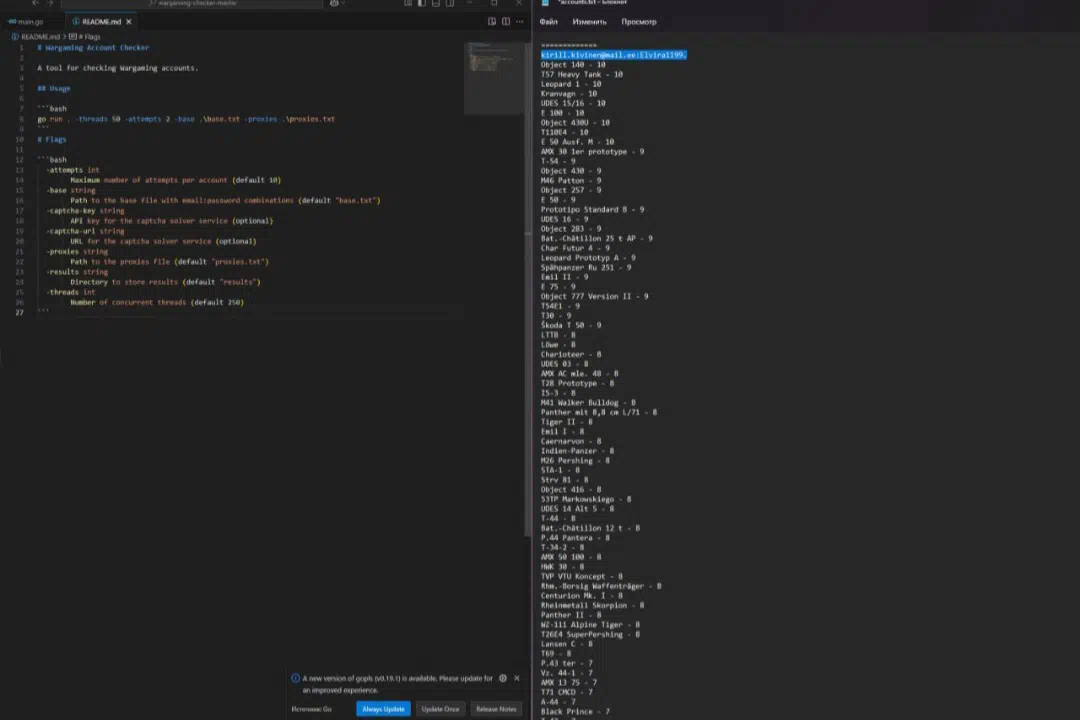Toggle bottom panel layout icon
This screenshot has width=1080, height=720.
[435, 3]
